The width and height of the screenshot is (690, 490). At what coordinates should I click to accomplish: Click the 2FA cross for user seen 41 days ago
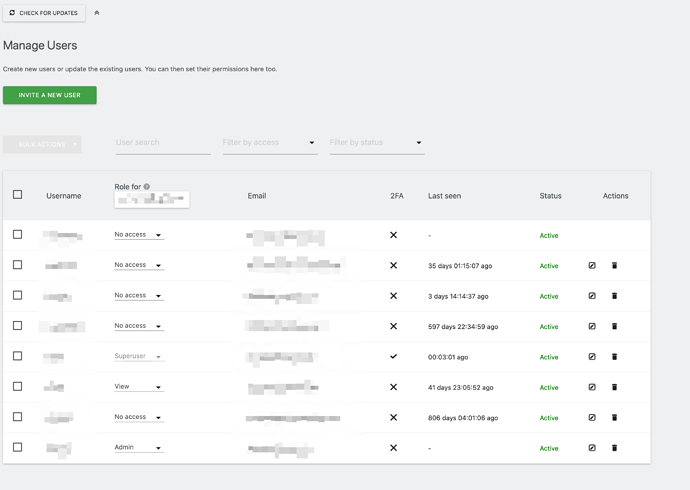[x=393, y=387]
